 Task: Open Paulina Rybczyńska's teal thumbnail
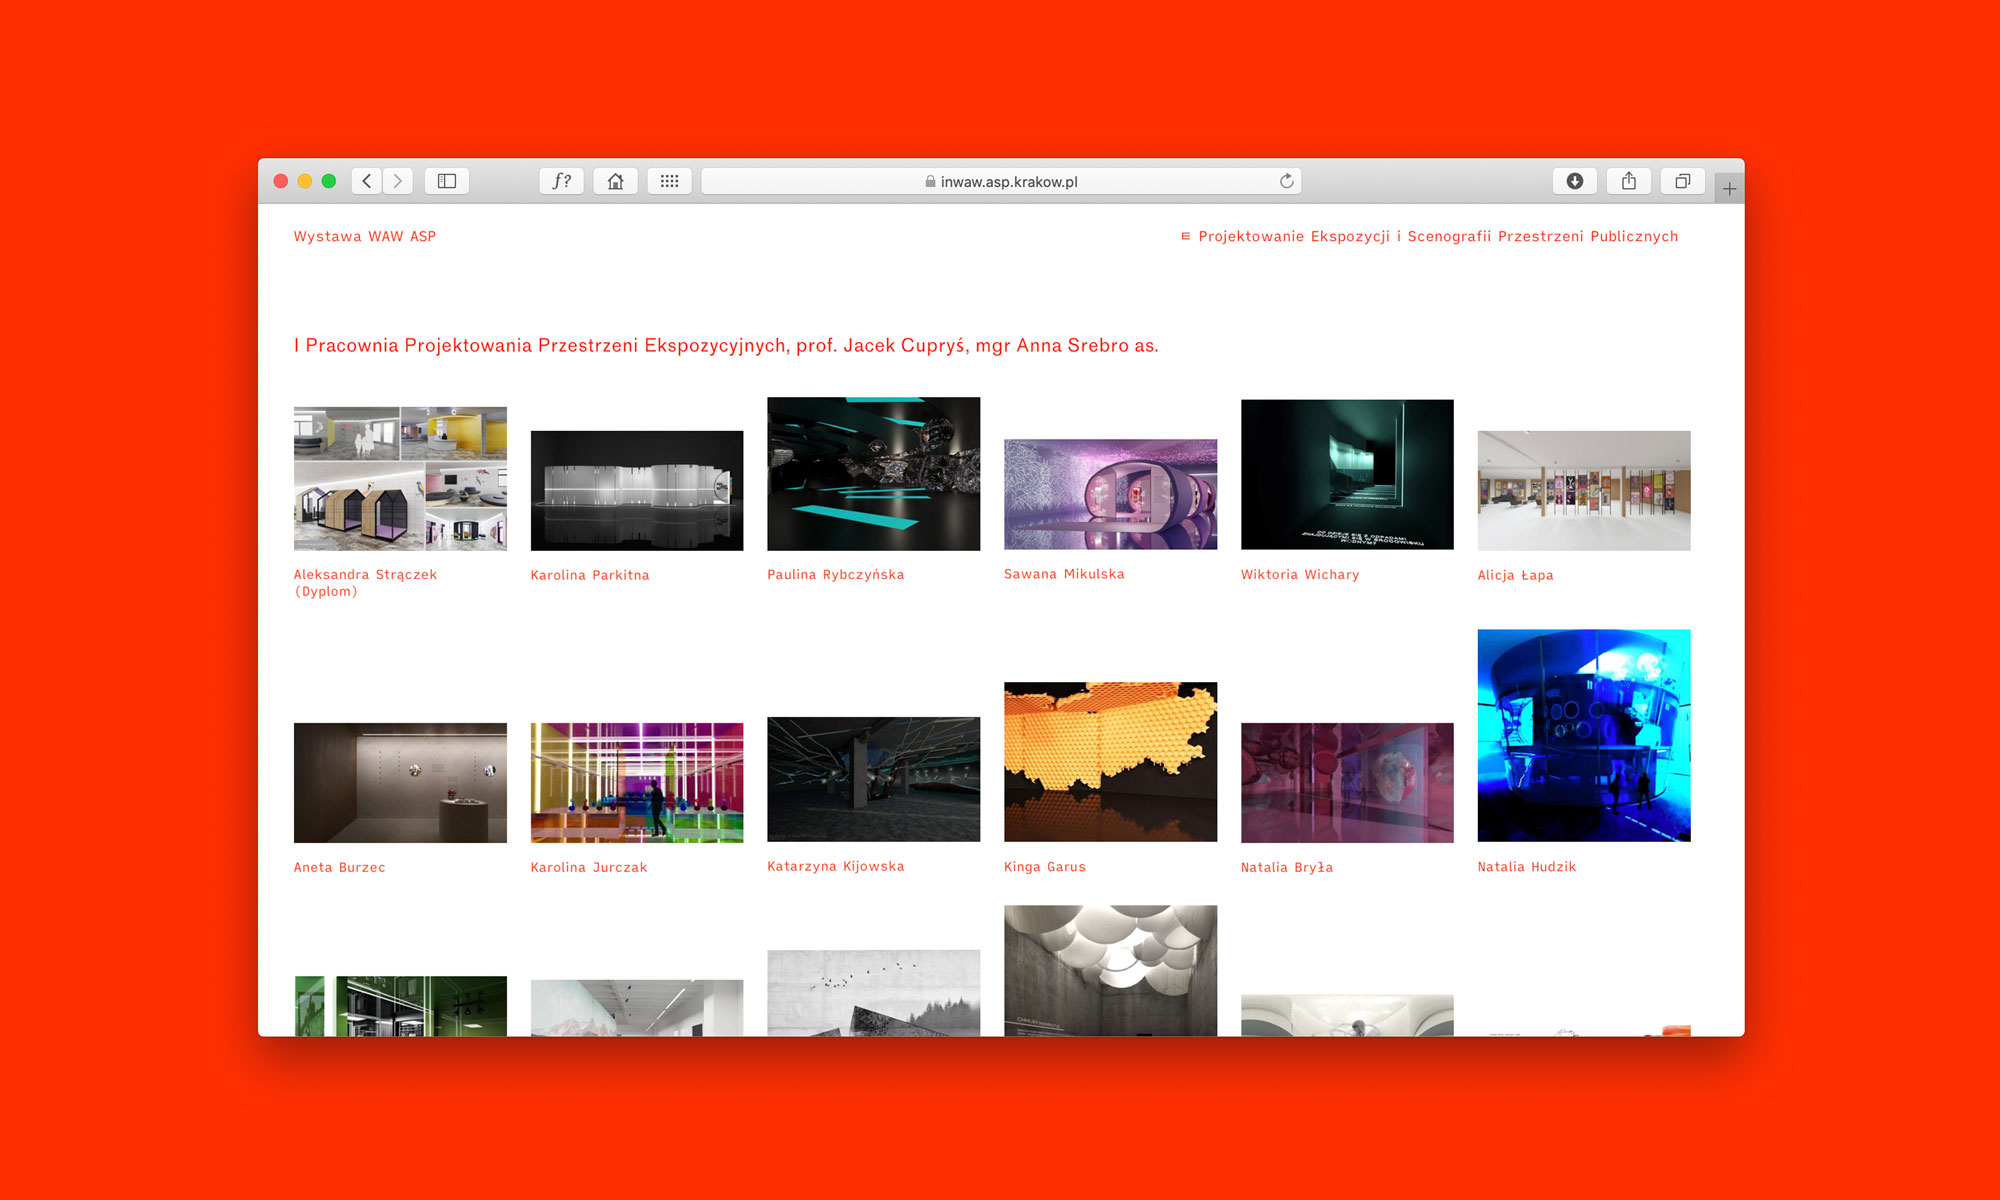pos(873,474)
